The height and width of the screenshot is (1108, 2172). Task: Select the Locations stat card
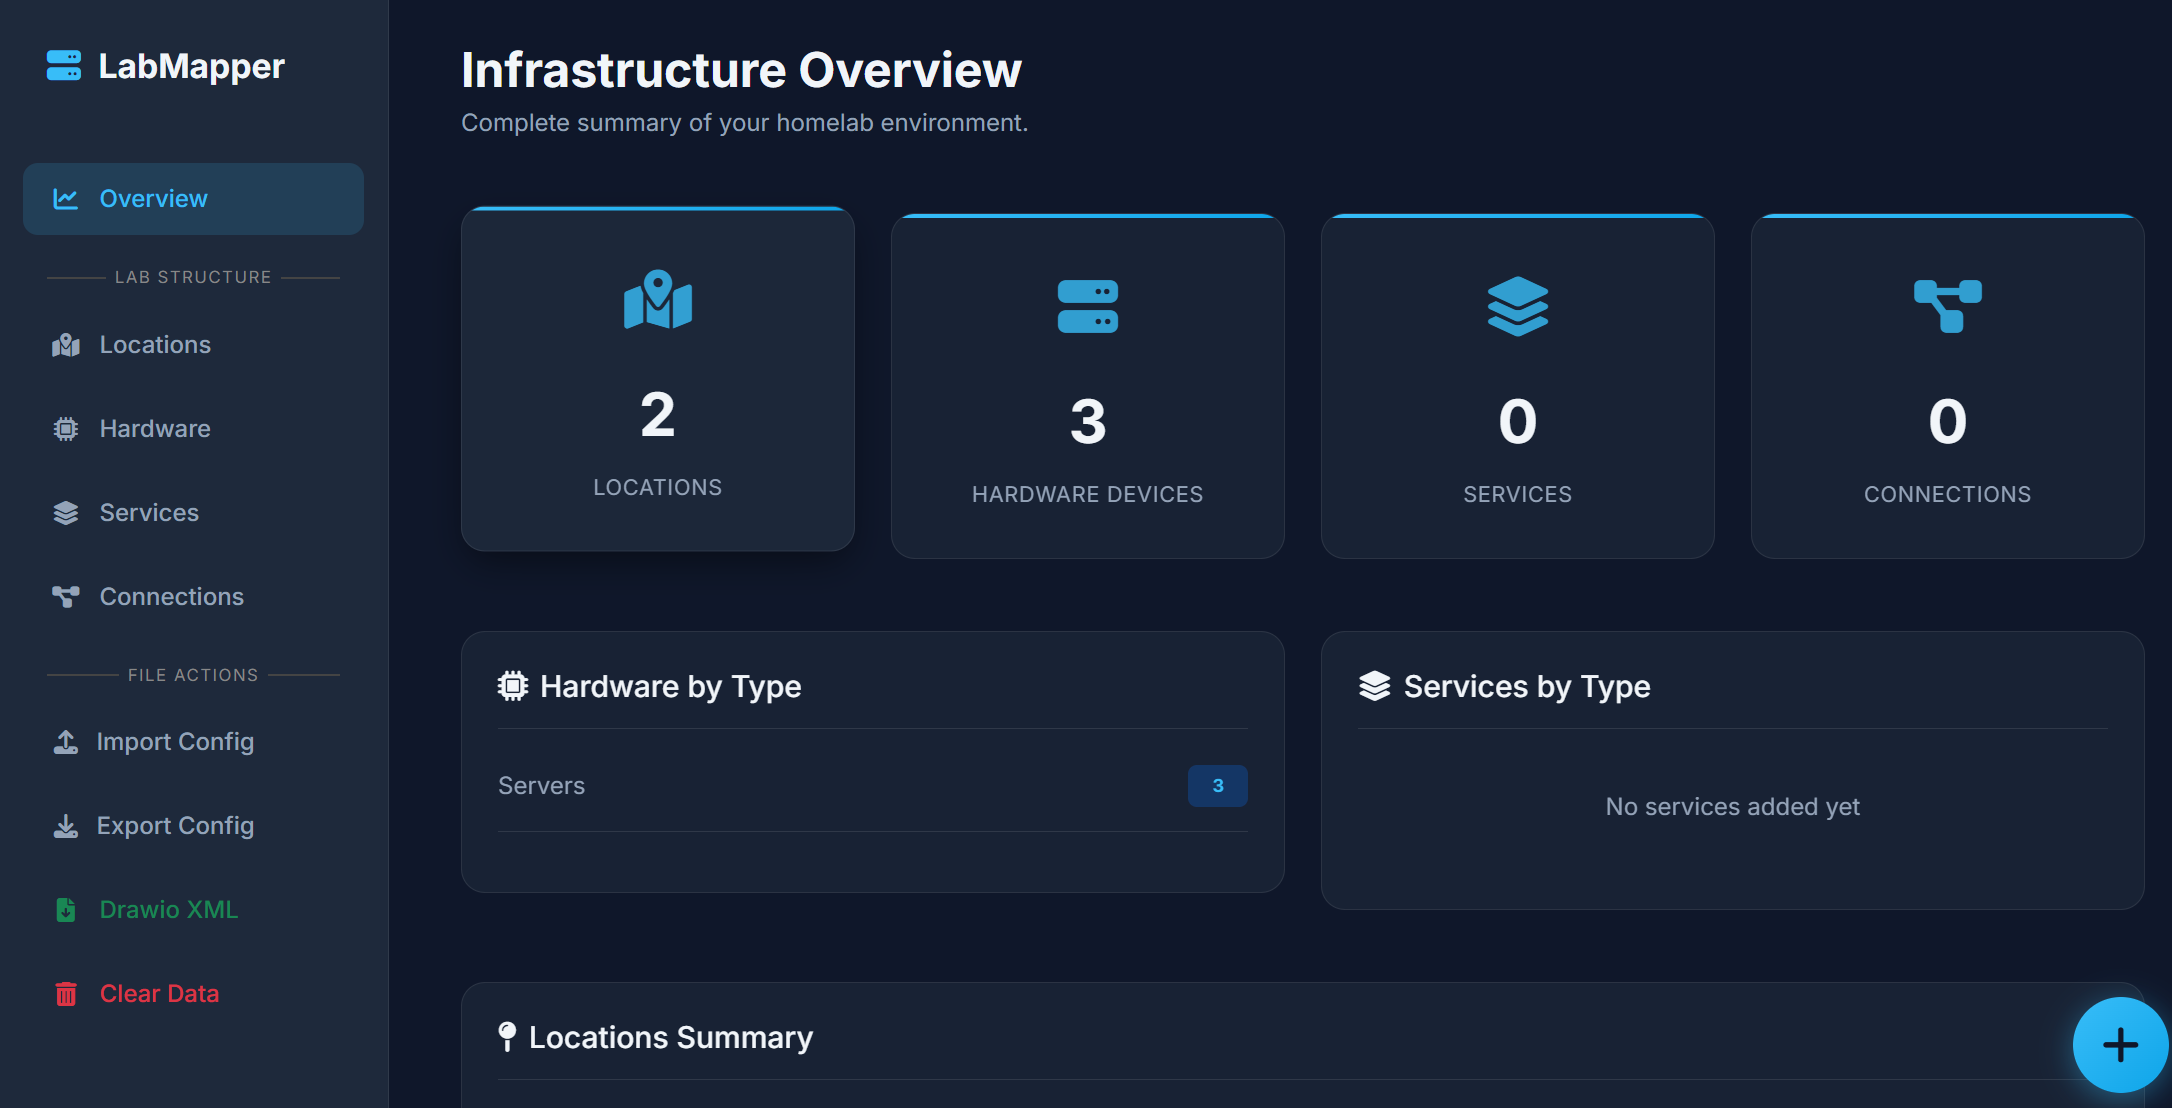[x=657, y=380]
